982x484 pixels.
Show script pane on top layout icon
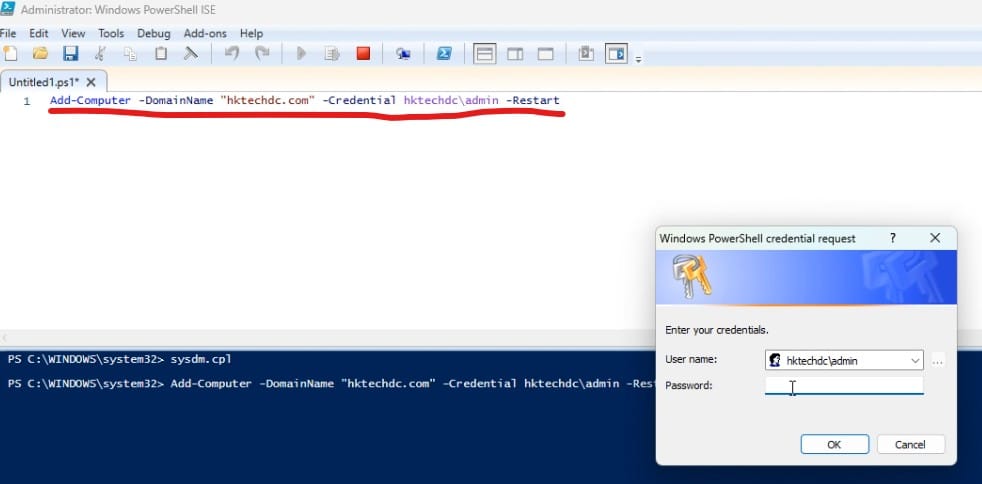coord(484,54)
